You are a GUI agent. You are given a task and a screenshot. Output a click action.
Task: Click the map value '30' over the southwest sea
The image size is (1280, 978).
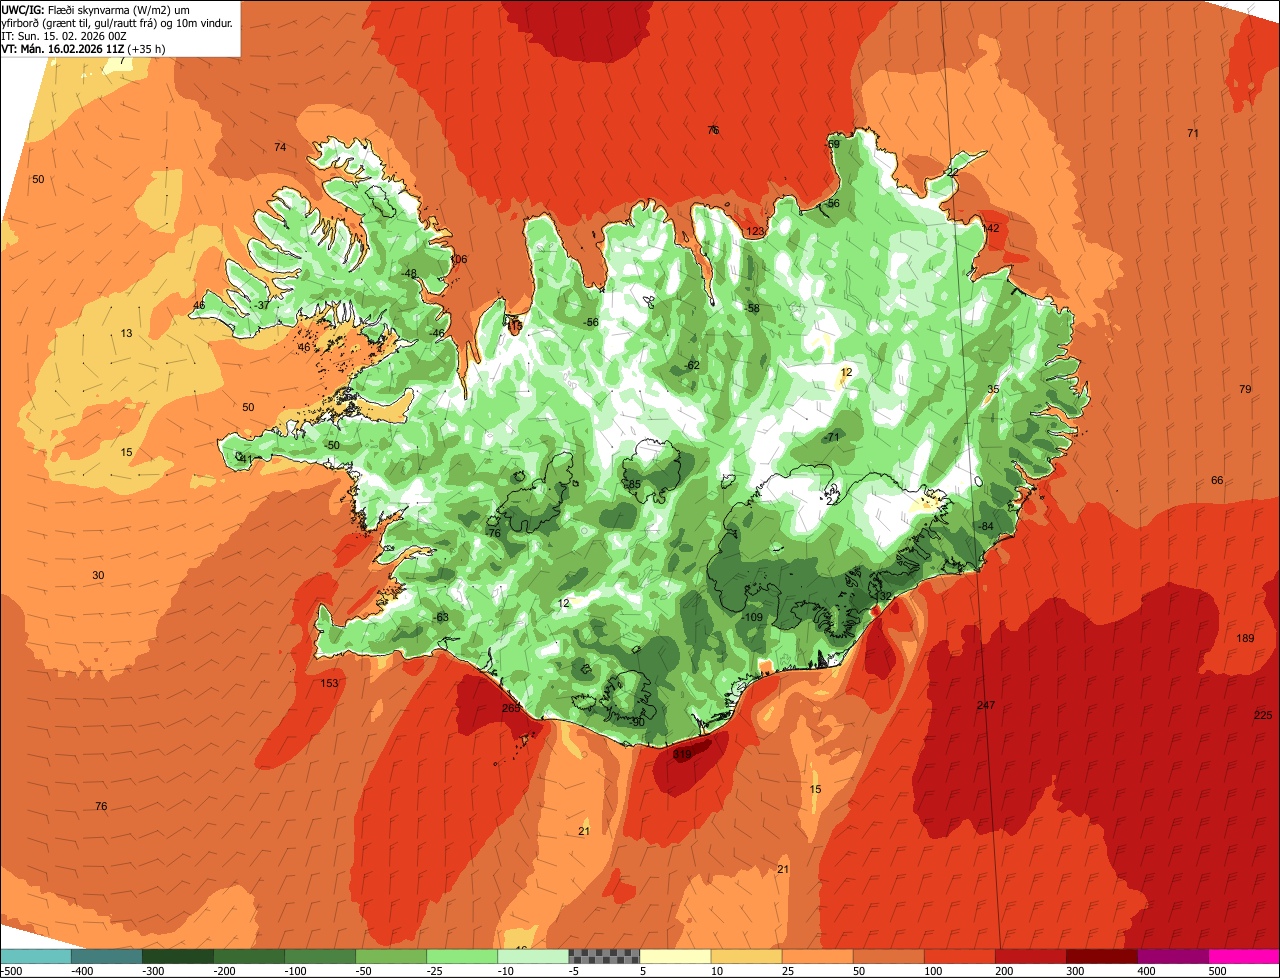tap(98, 576)
